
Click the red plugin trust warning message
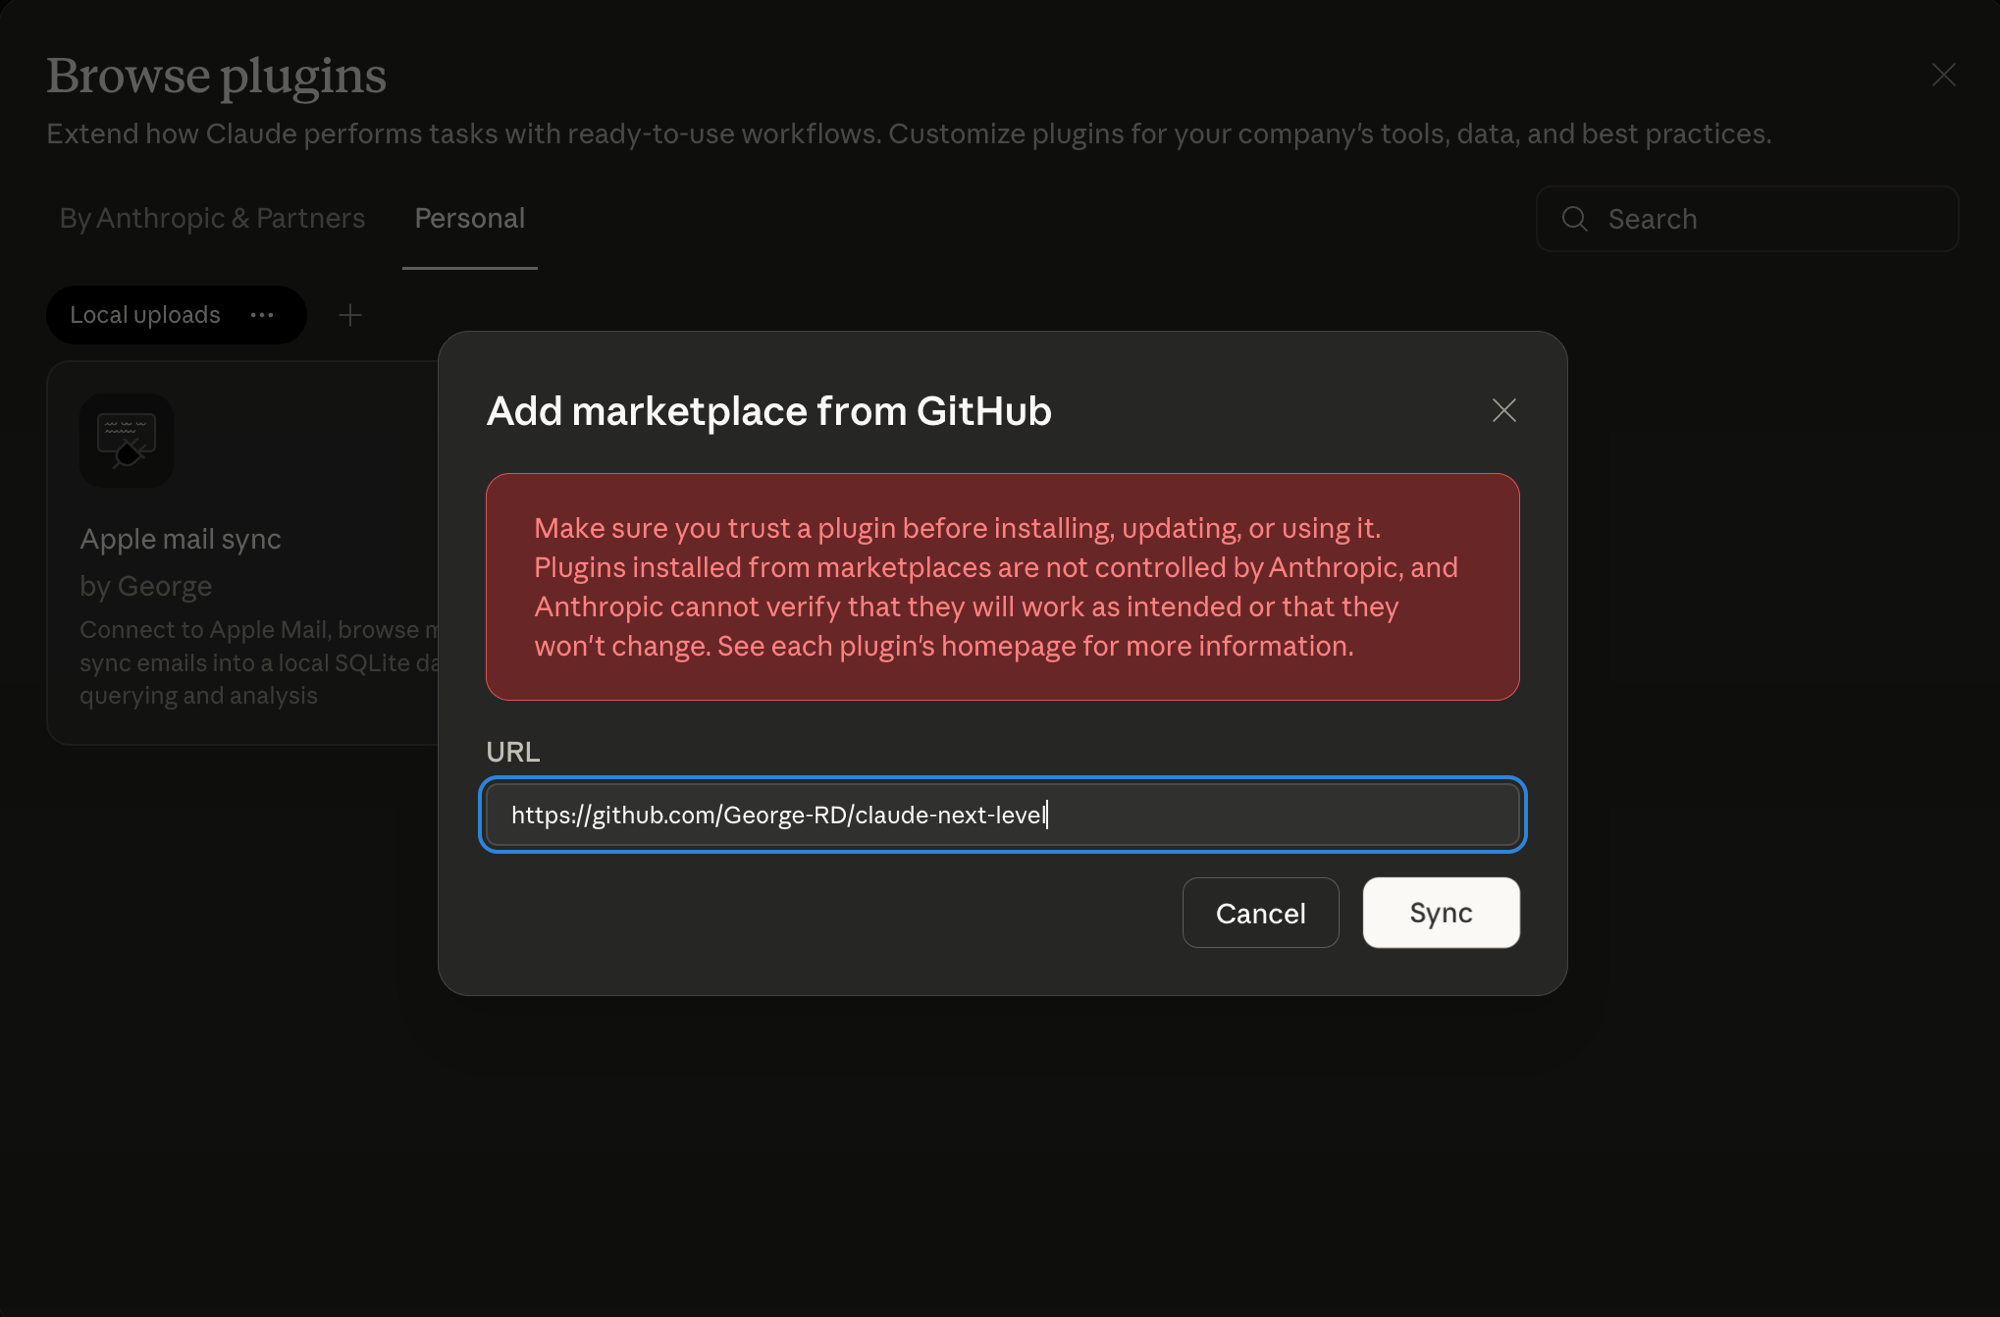(x=1002, y=587)
